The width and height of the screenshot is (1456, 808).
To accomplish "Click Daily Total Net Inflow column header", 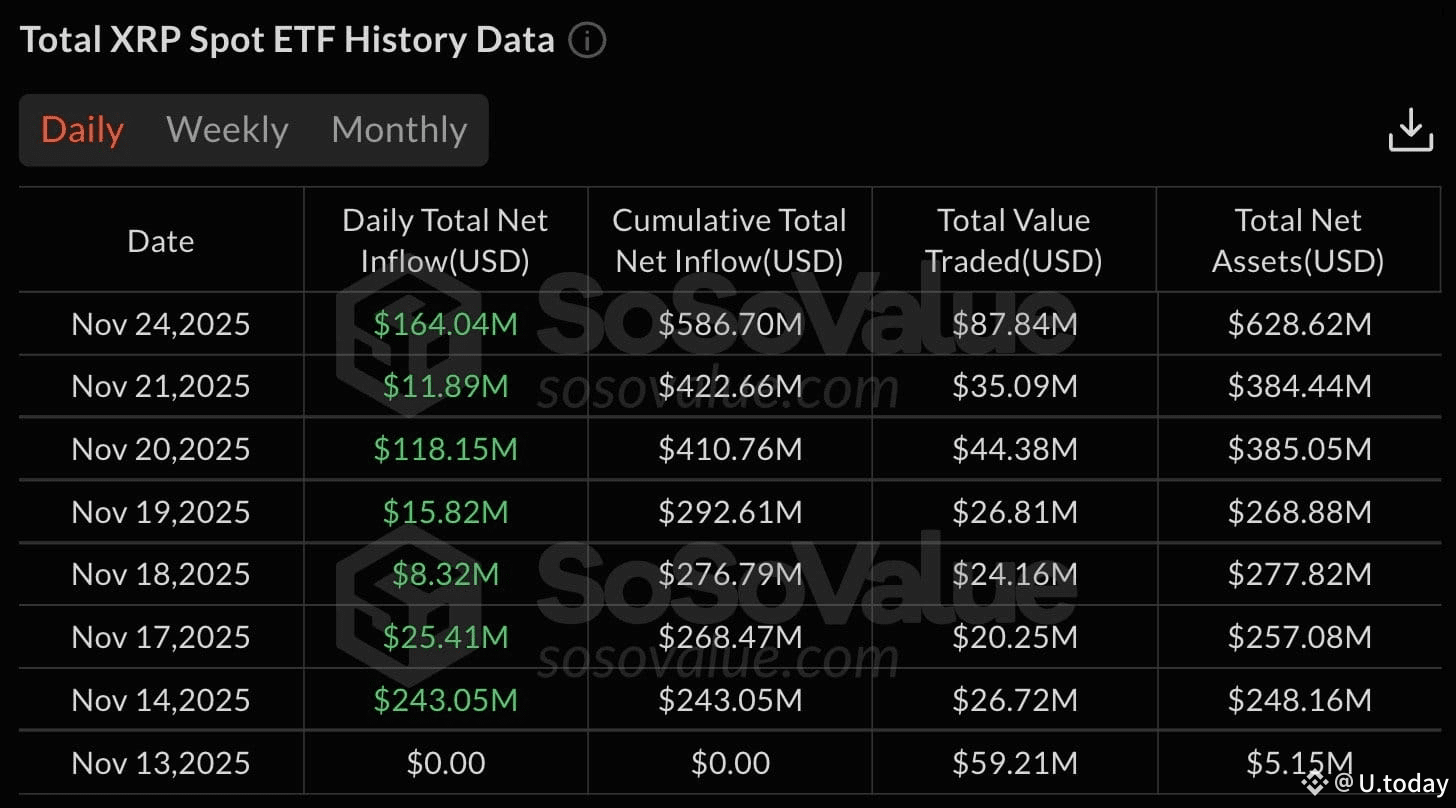I will click(x=445, y=240).
